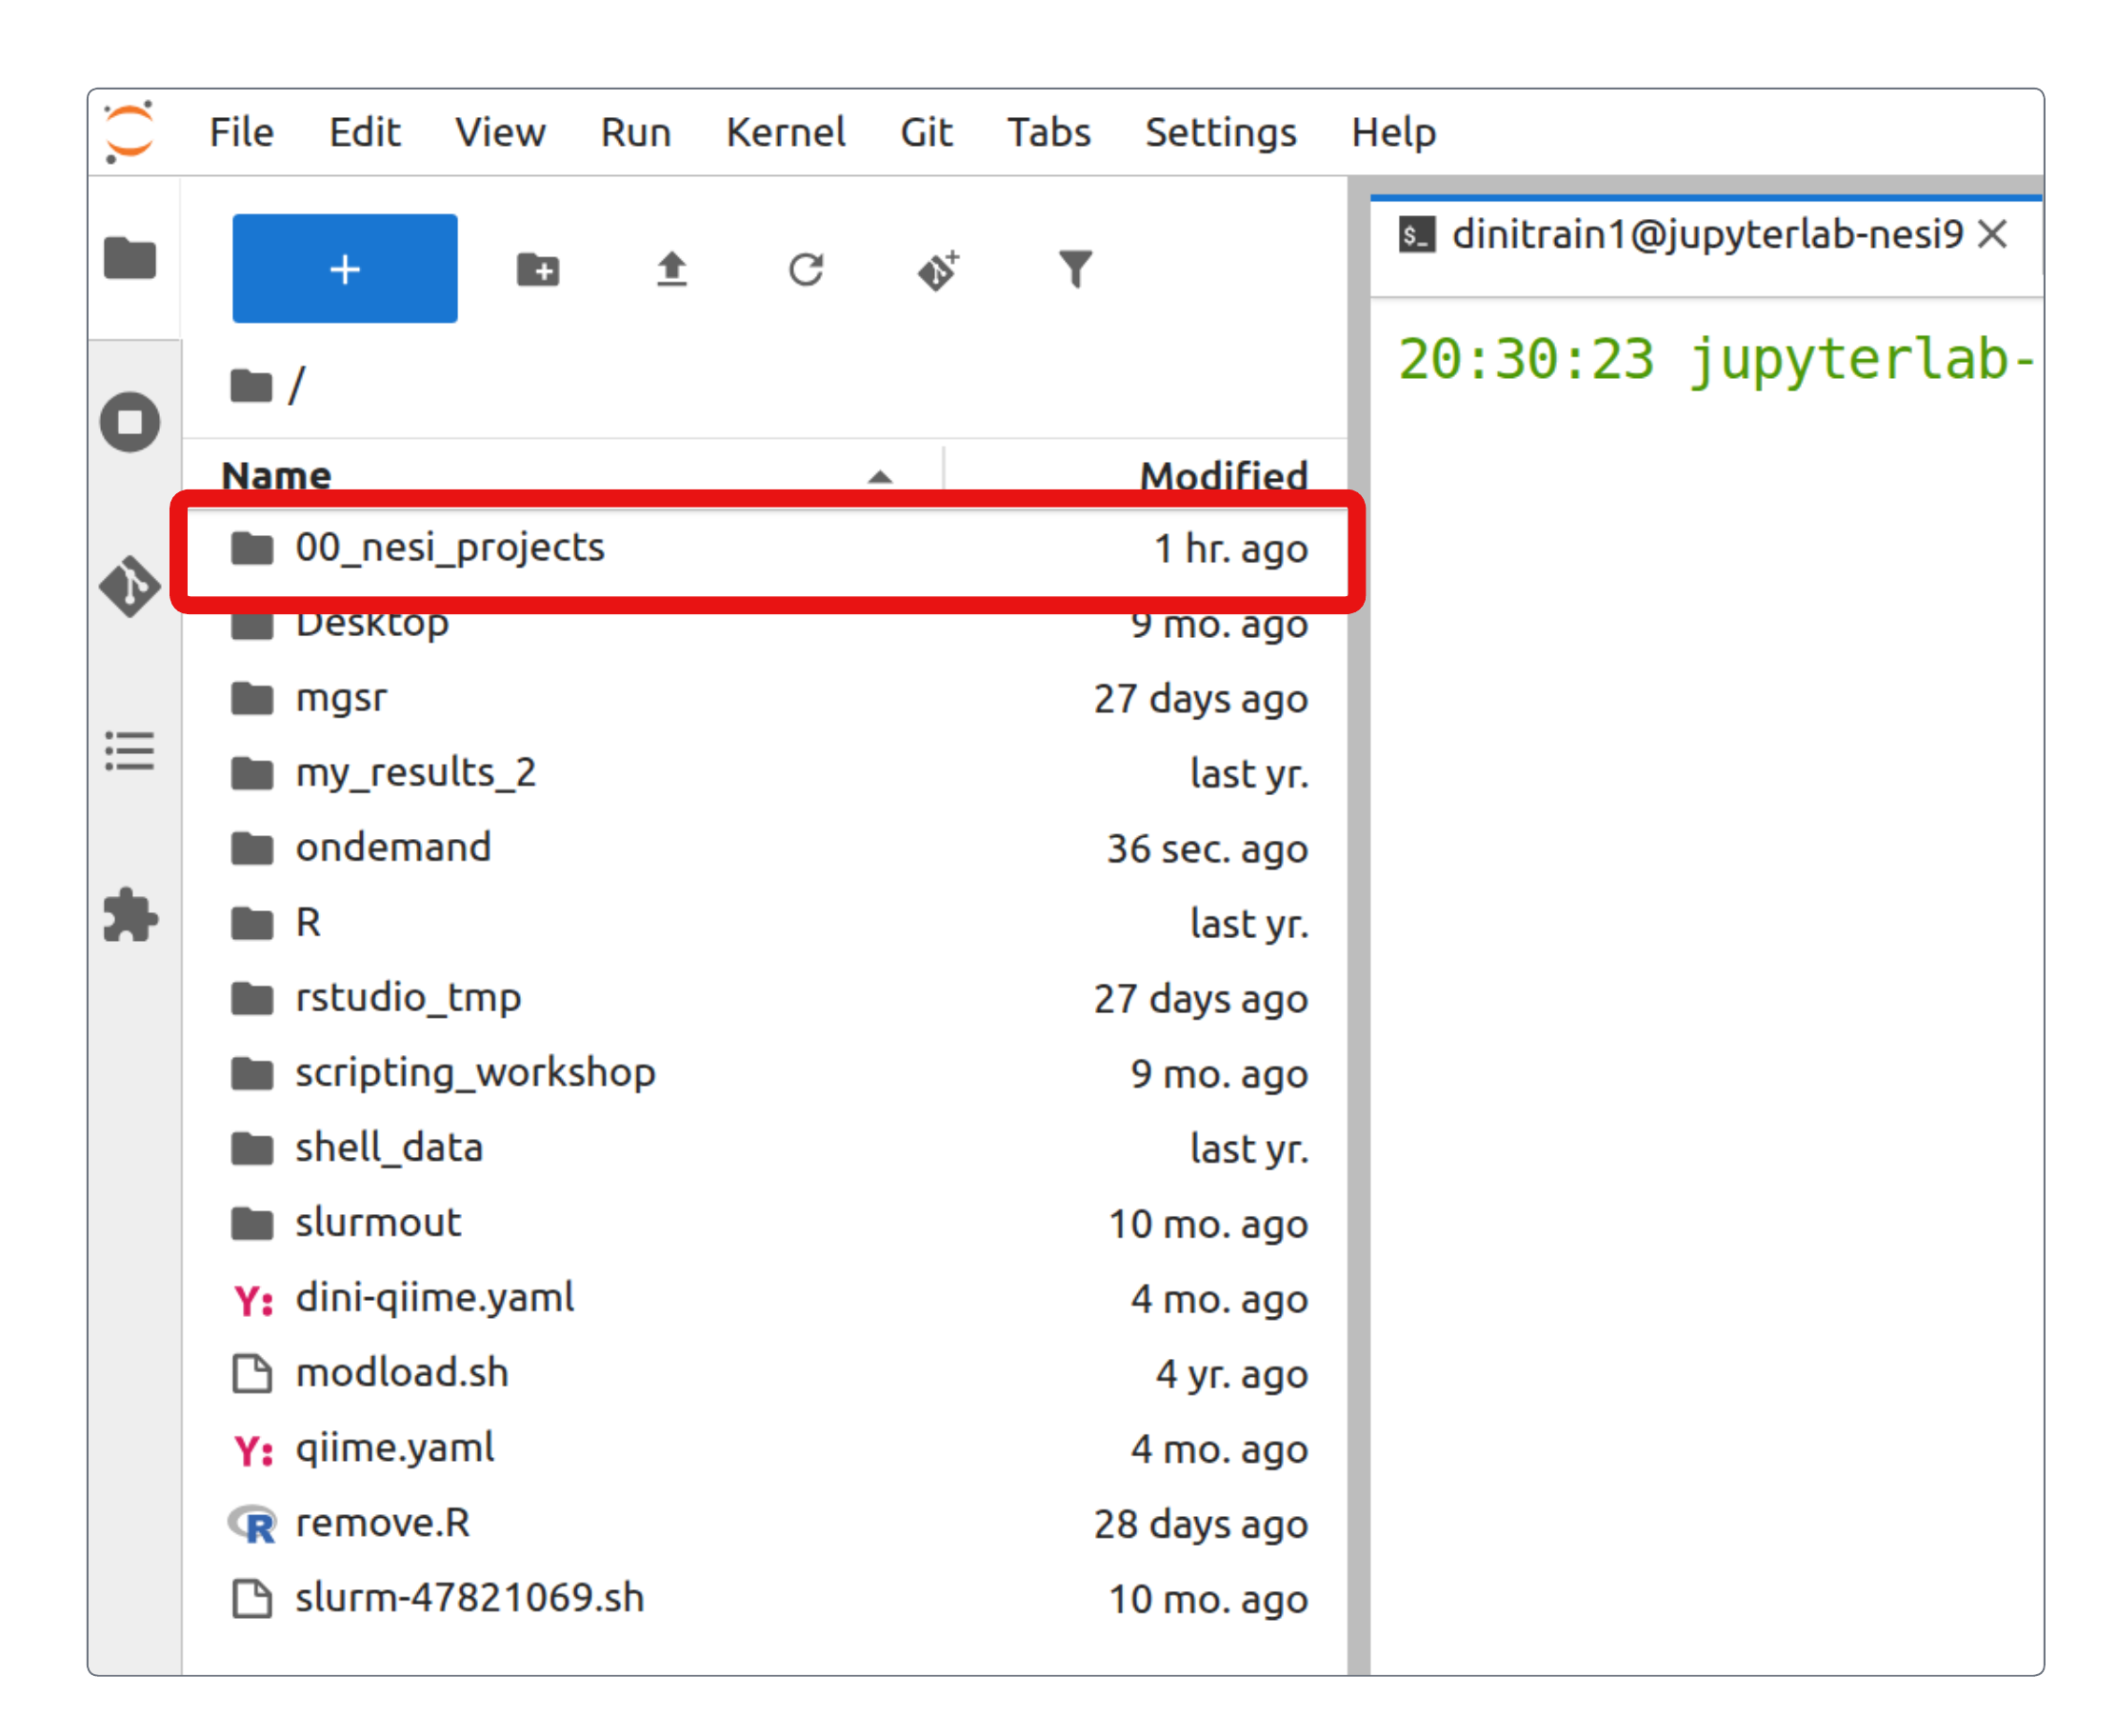Viewport: 2116px width, 1736px height.
Task: Click the Upload Files icon
Action: 672,268
